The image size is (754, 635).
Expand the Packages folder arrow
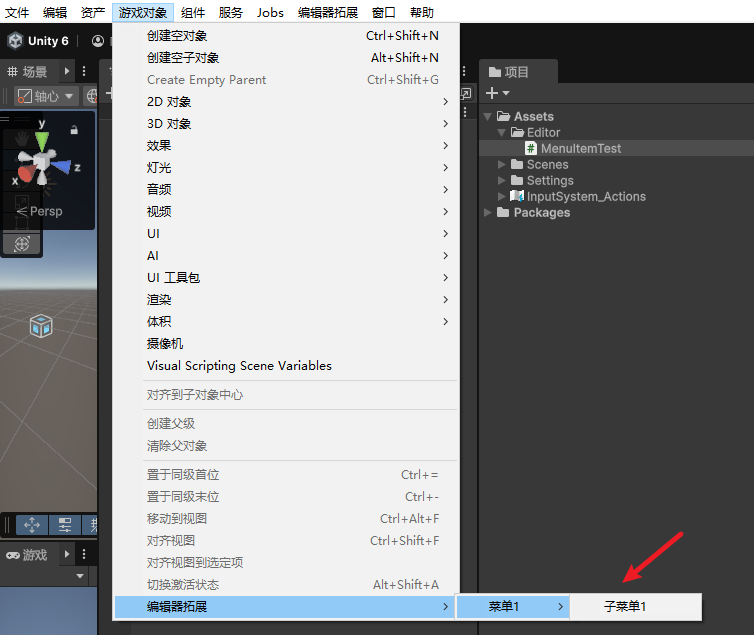click(488, 212)
